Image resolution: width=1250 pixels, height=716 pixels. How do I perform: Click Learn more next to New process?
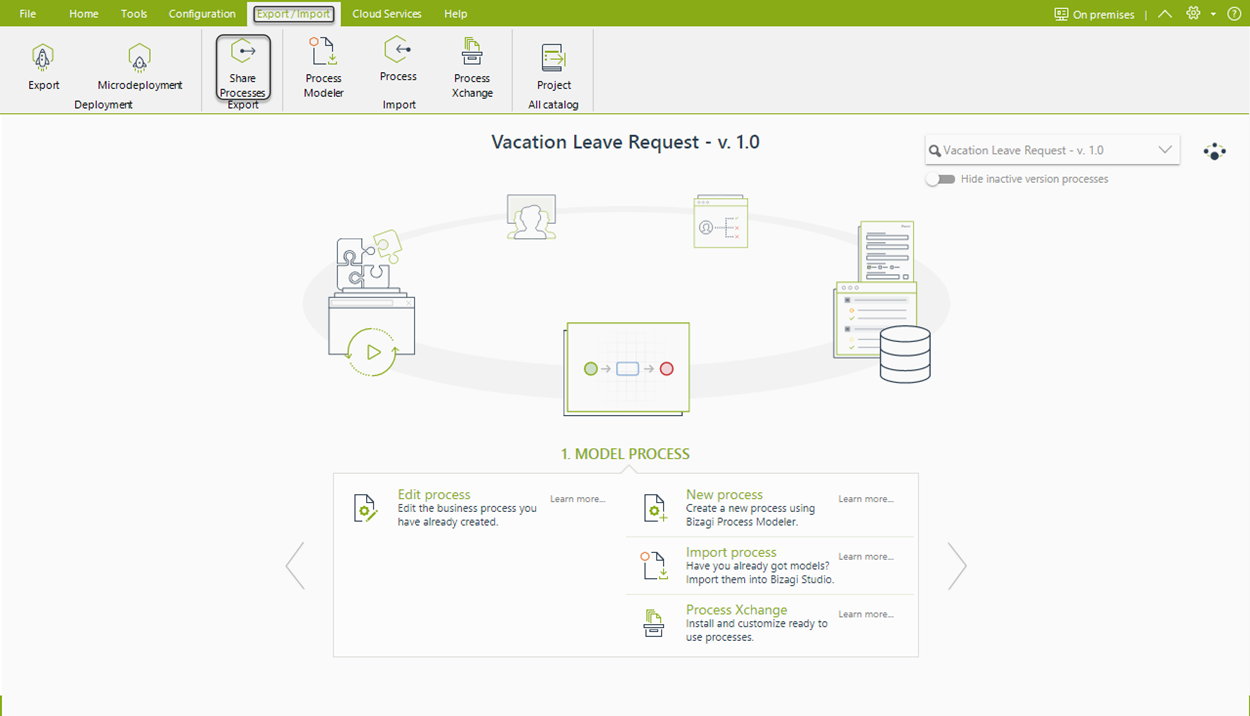[866, 499]
